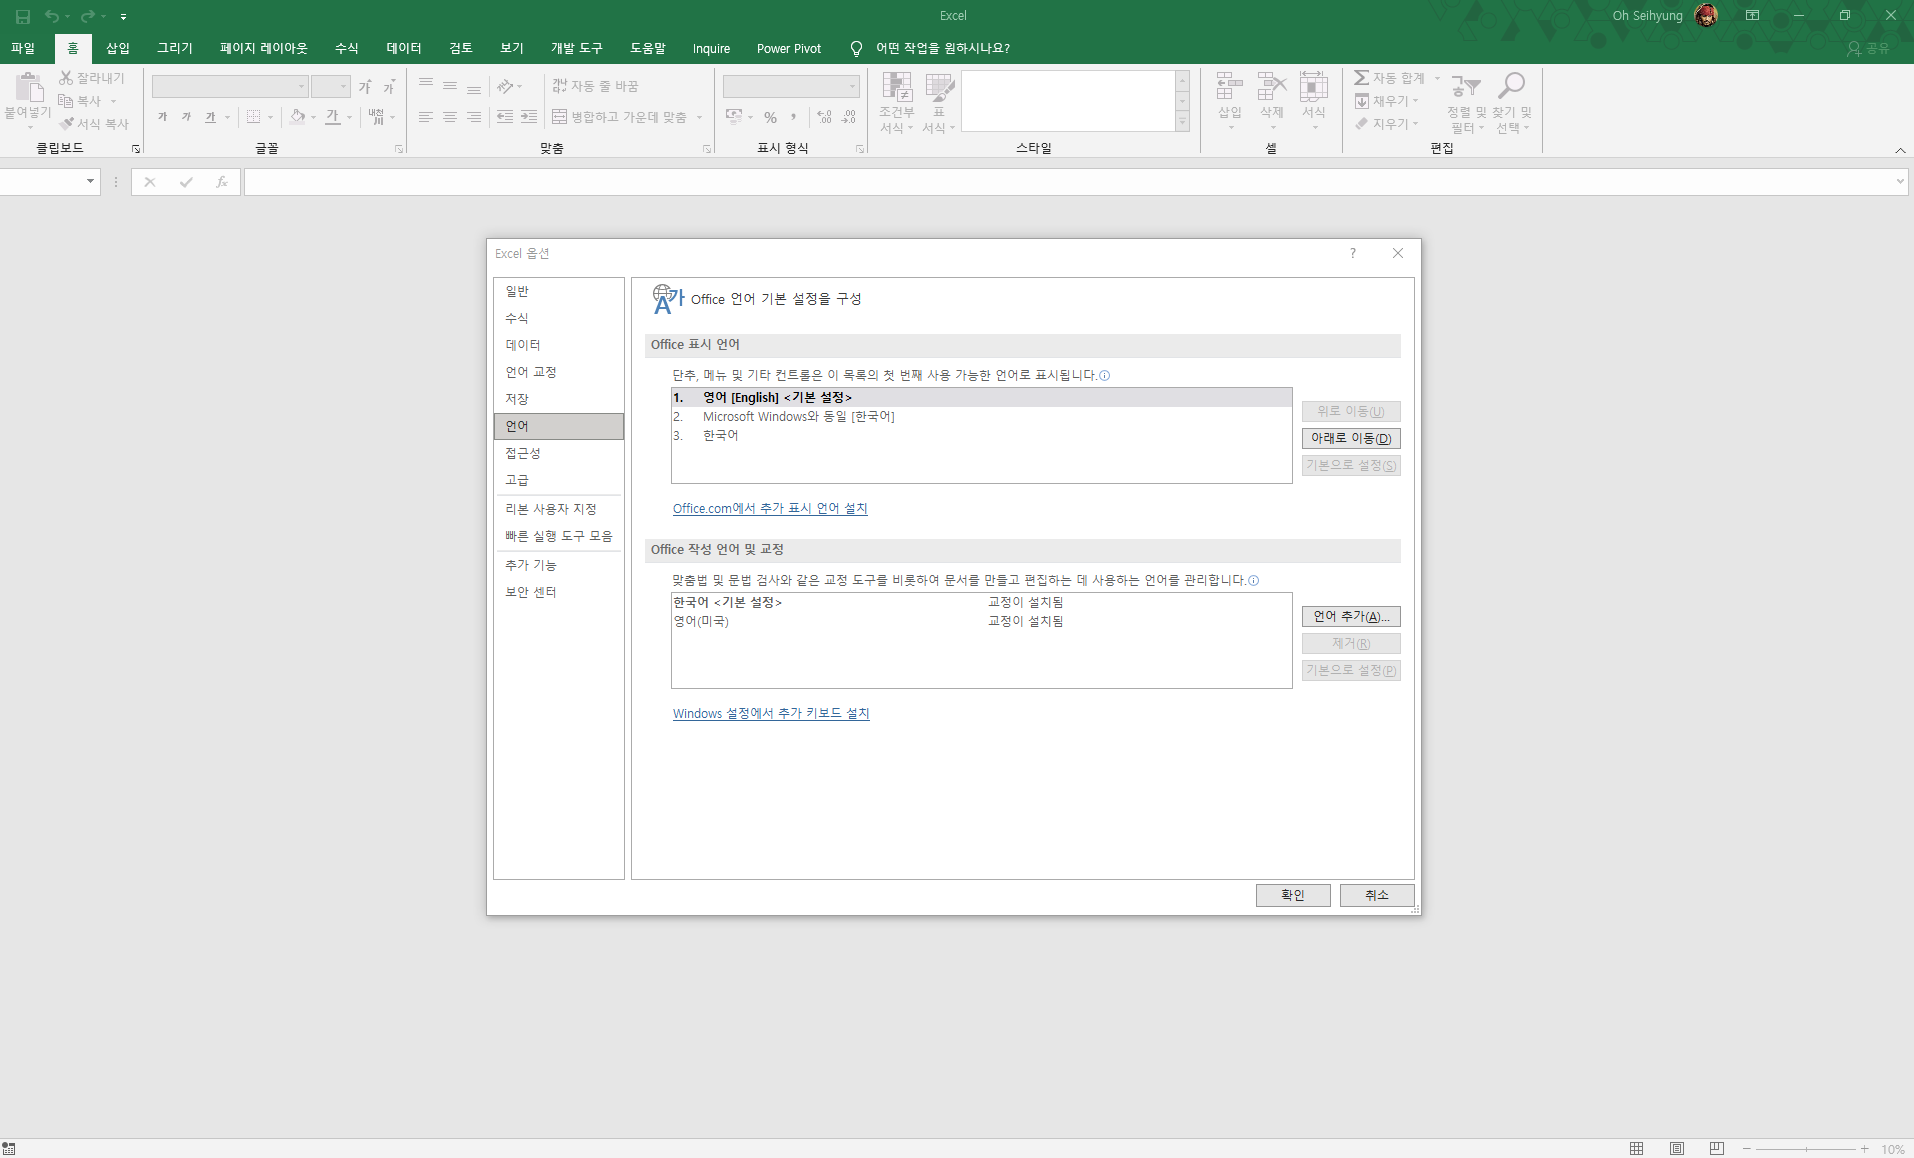The height and width of the screenshot is (1158, 1914).
Task: Click the Conditional Formatting (조건부 서식) icon
Action: coord(897,87)
